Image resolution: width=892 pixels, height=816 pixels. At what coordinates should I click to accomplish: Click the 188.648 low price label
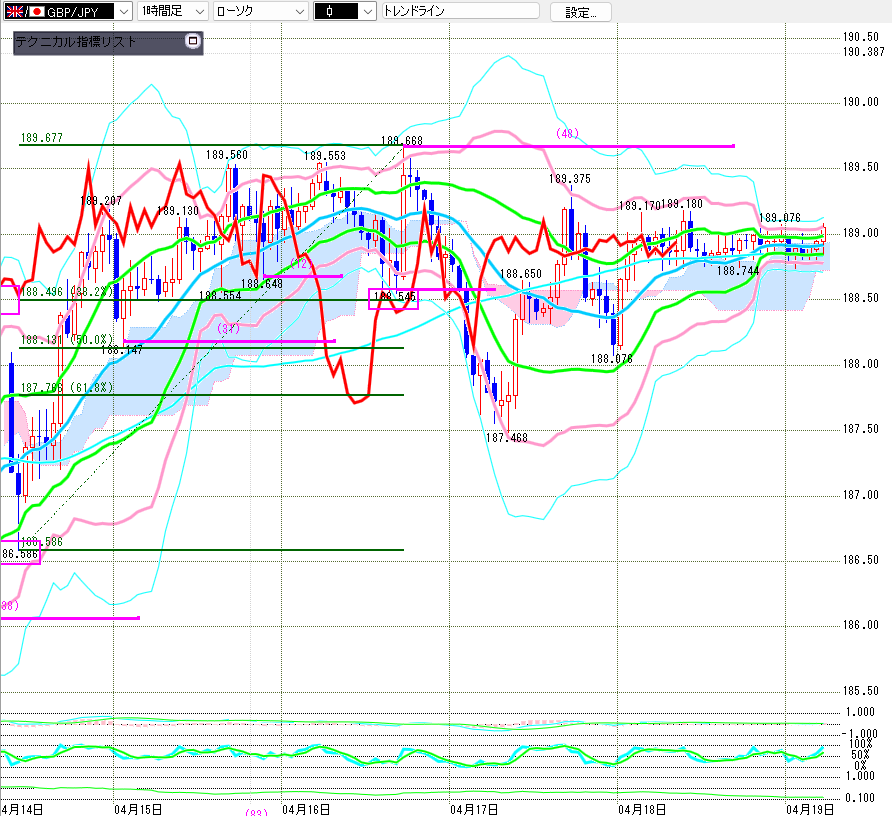pyautogui.click(x=262, y=283)
